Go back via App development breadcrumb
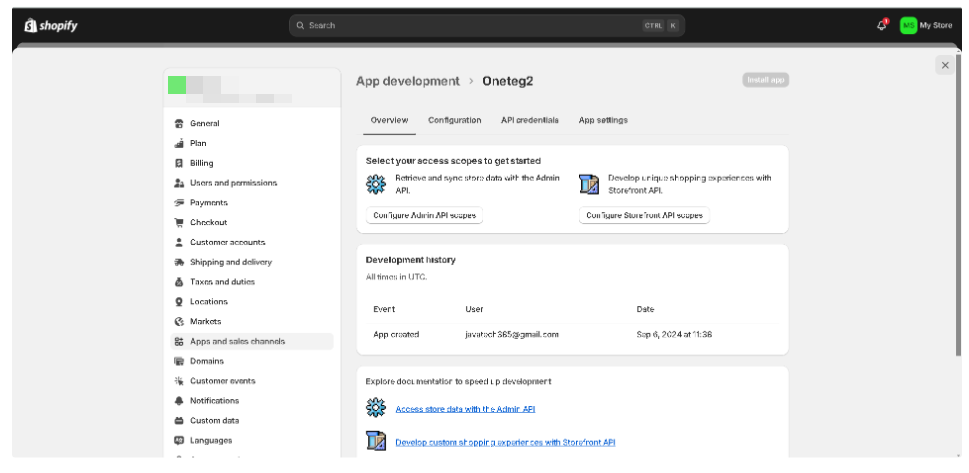This screenshot has height=473, width=969. pos(409,81)
